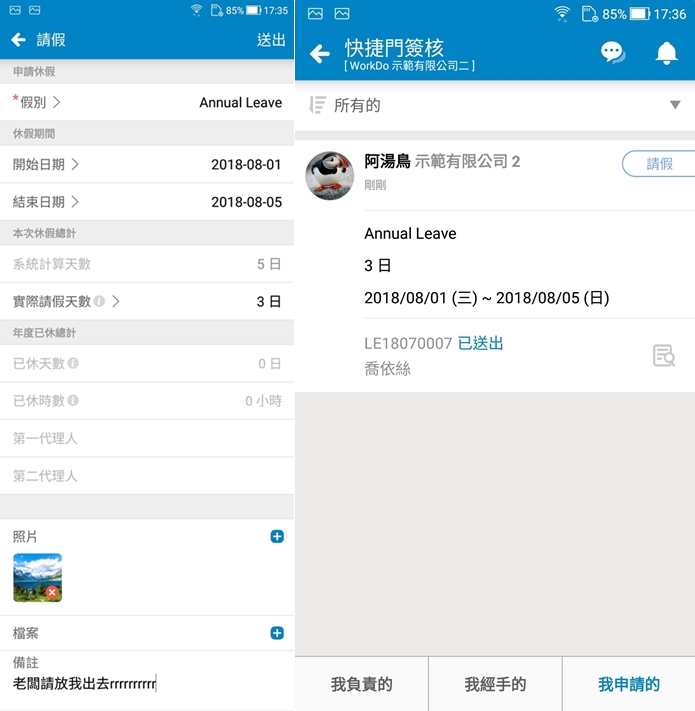Tap the 已送出 status link
Screen dimensions: 695x711
[481, 343]
